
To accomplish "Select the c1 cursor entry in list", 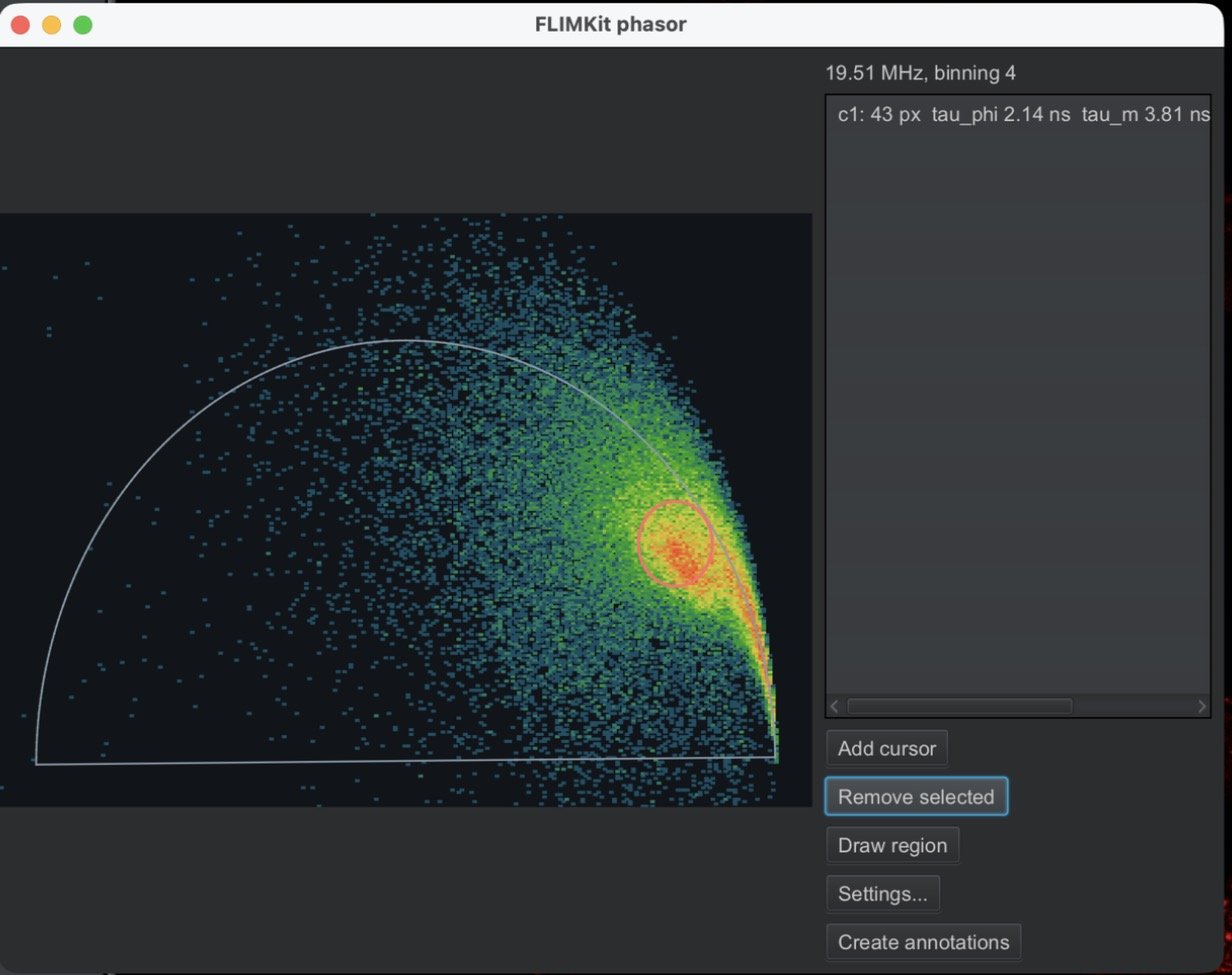I will pyautogui.click(x=1018, y=115).
